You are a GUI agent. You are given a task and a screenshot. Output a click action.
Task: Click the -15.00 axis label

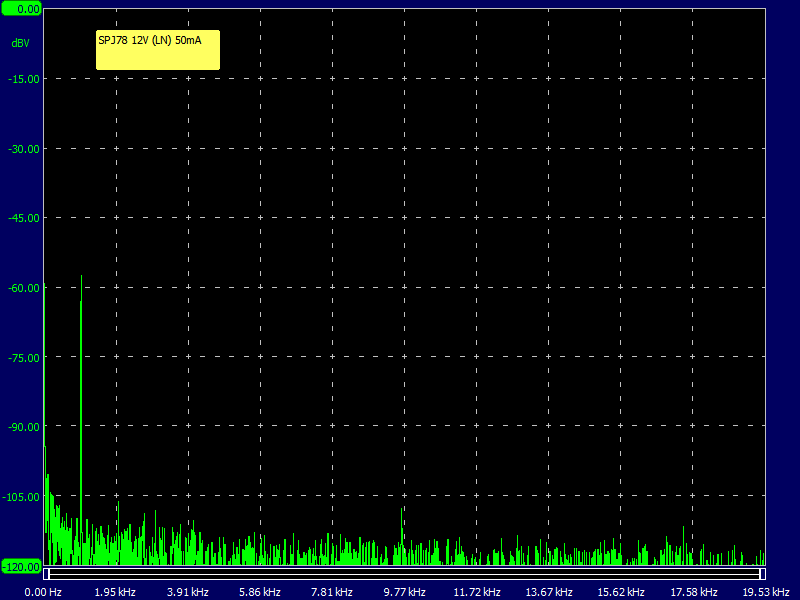click(x=23, y=79)
